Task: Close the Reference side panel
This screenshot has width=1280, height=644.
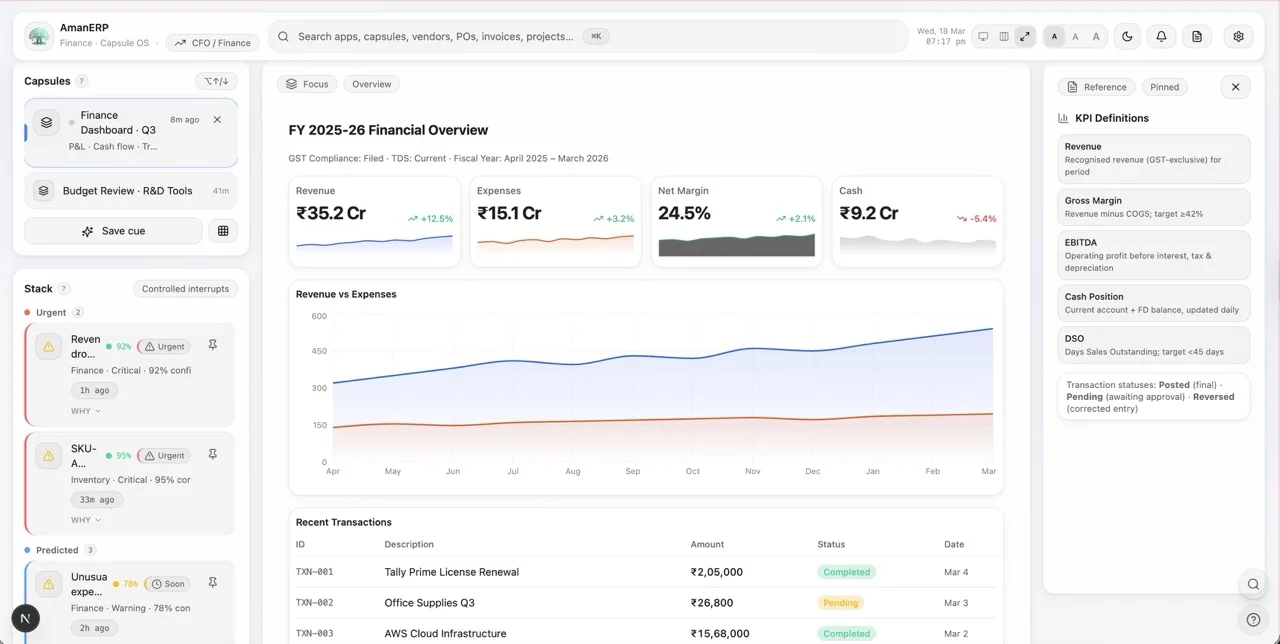Action: [1235, 87]
